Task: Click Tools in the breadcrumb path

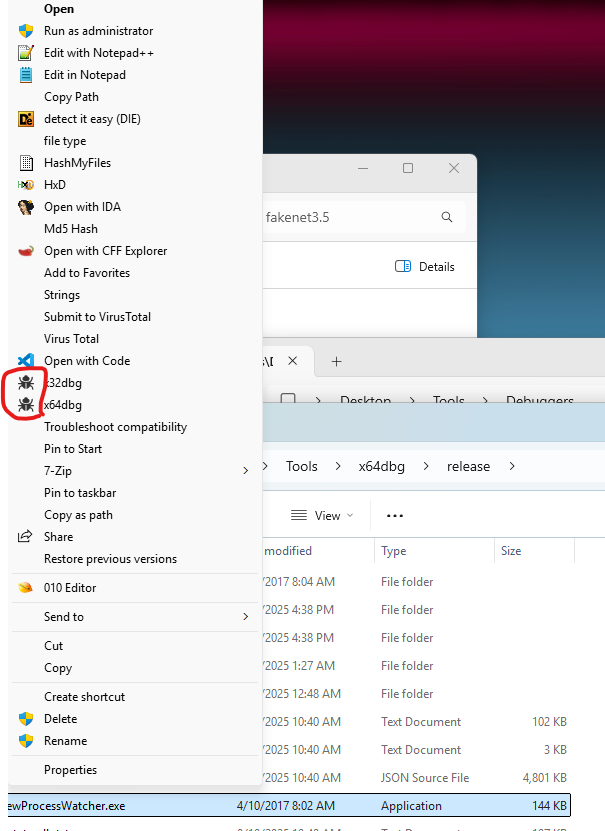Action: click(301, 466)
